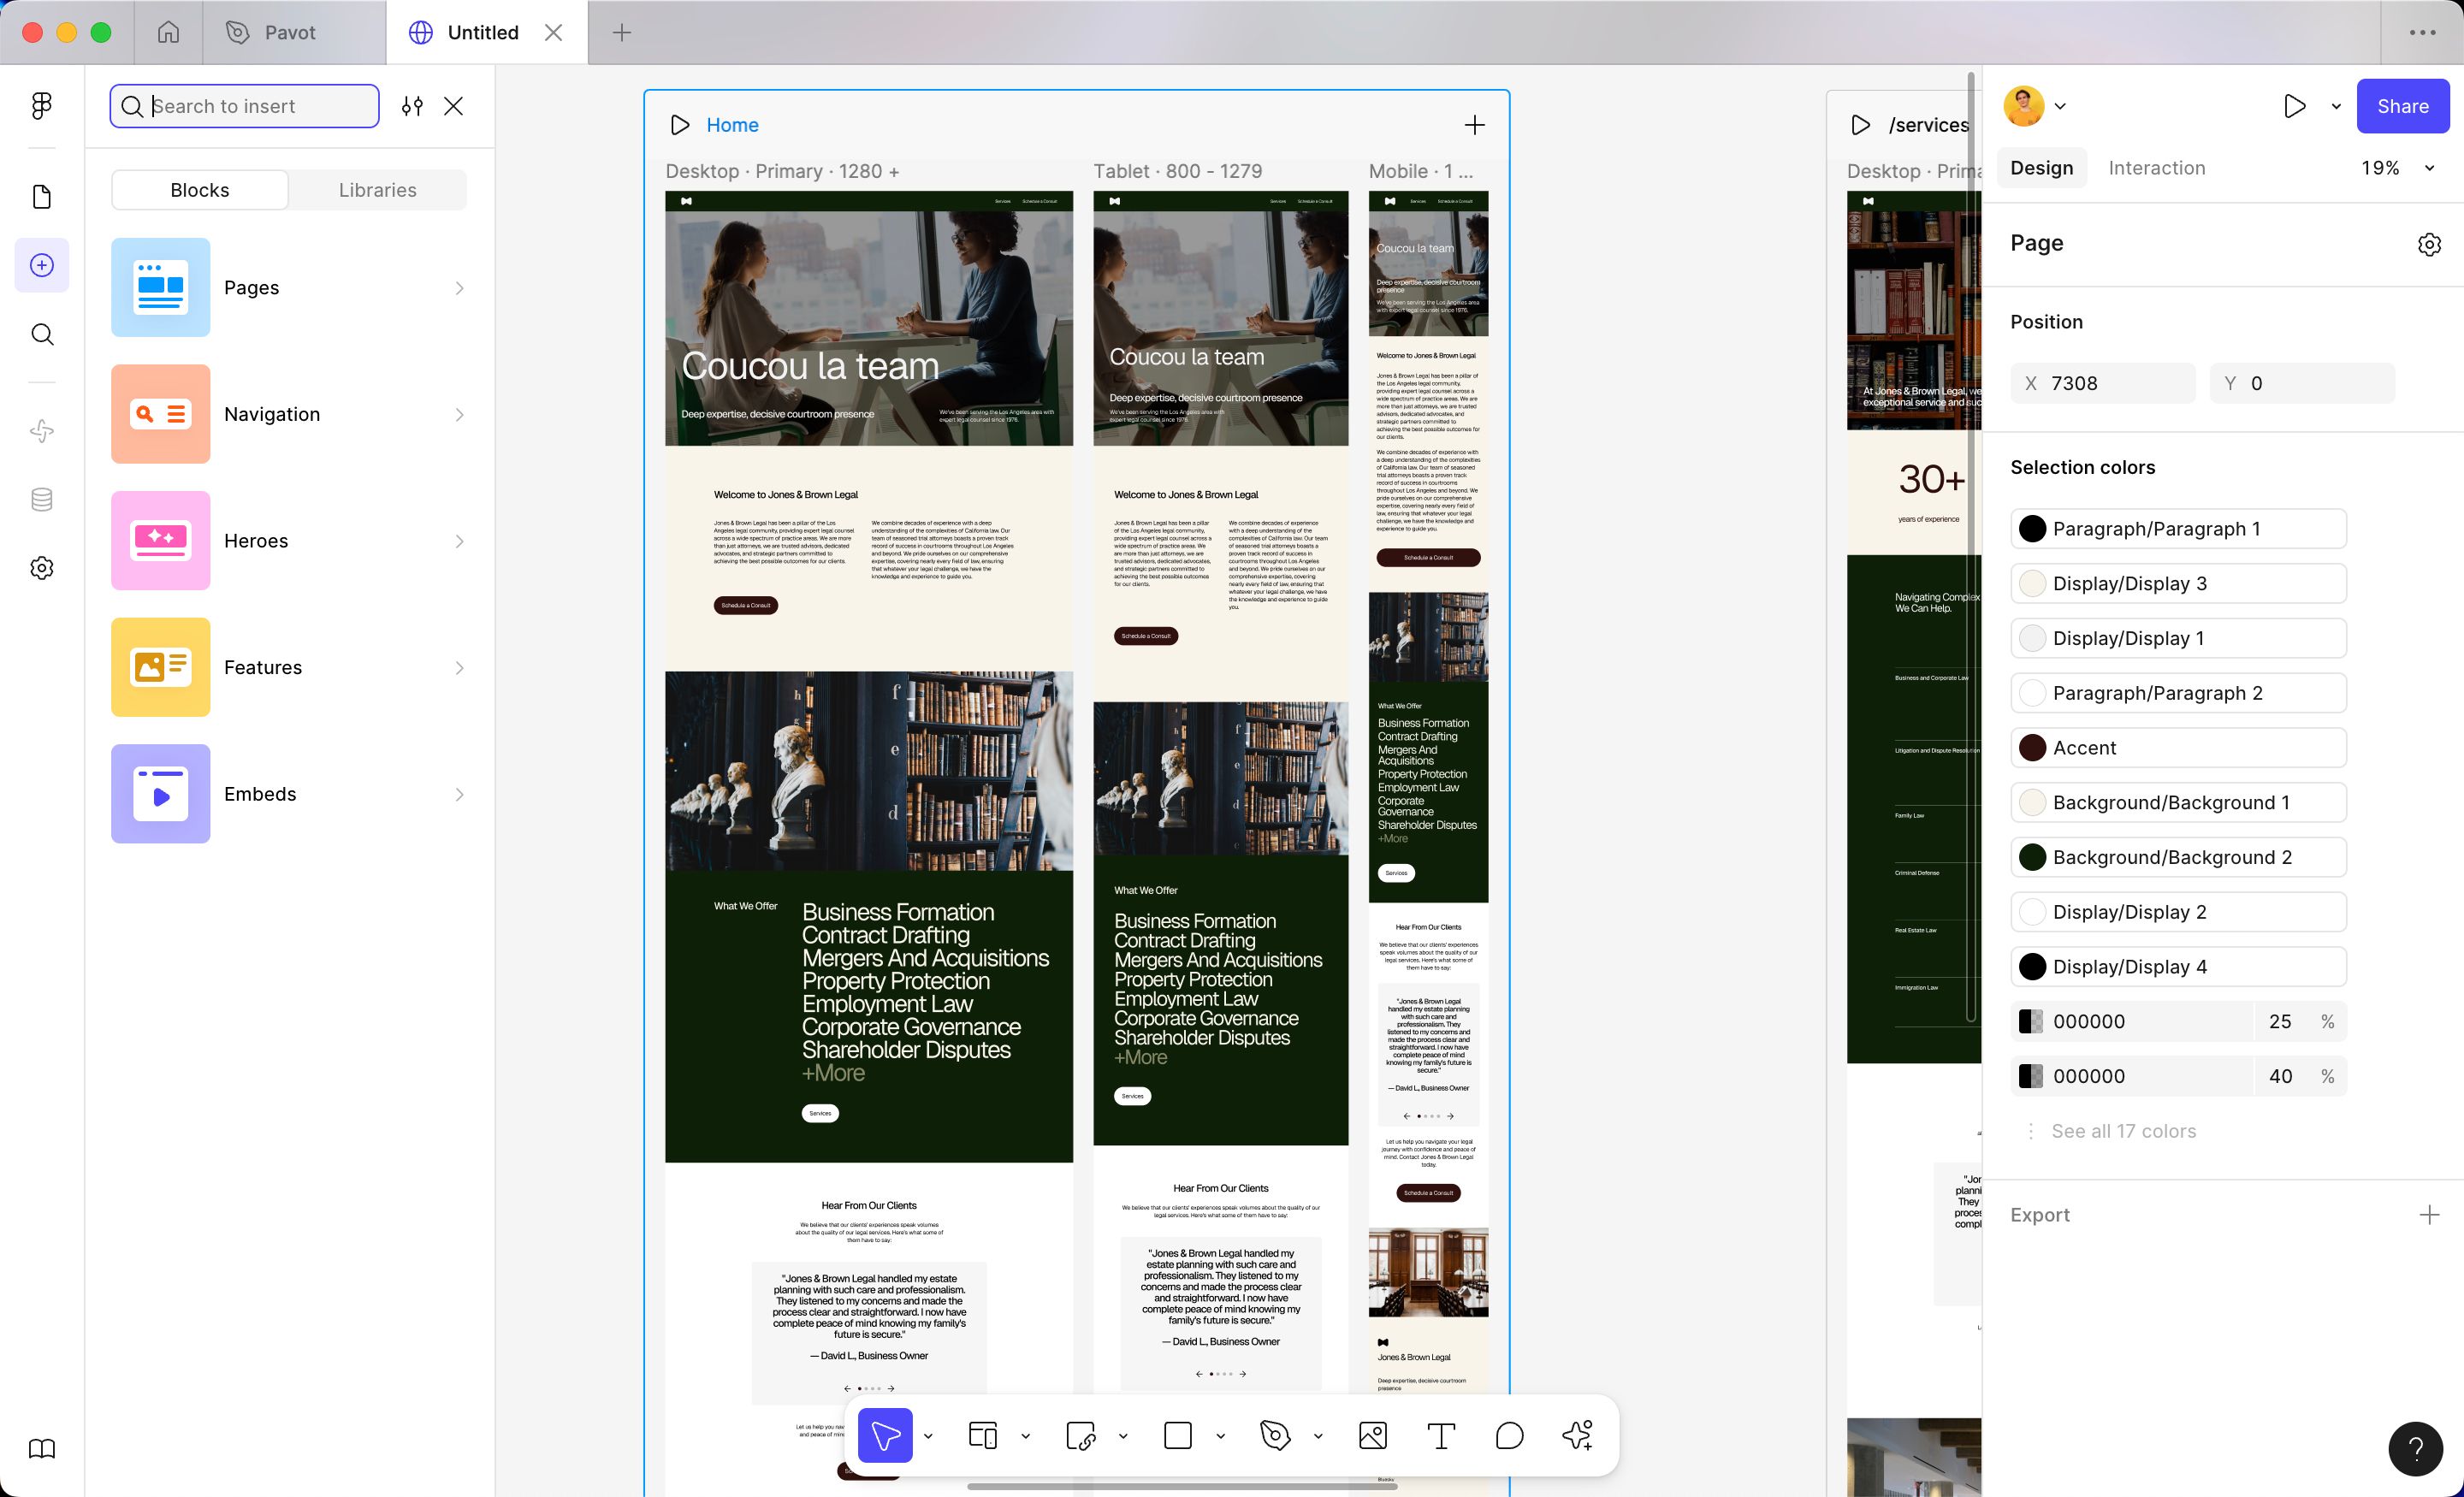Select the Rectangle shape tool
The width and height of the screenshot is (2464, 1497).
pyautogui.click(x=1178, y=1436)
